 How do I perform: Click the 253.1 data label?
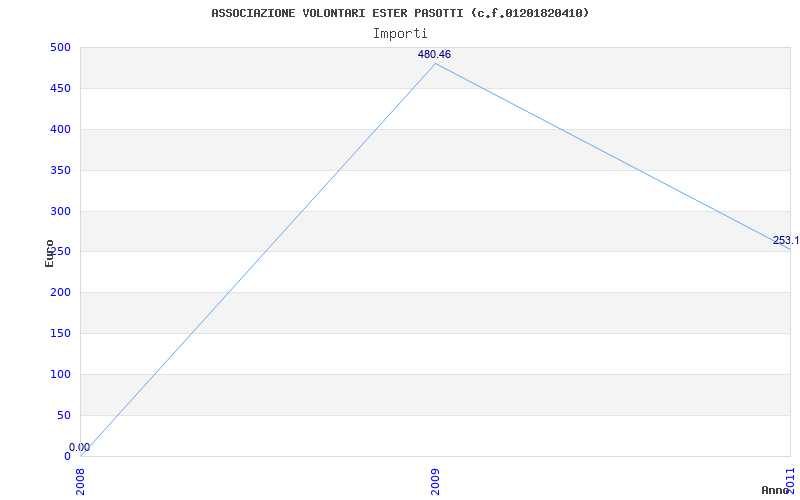click(786, 240)
